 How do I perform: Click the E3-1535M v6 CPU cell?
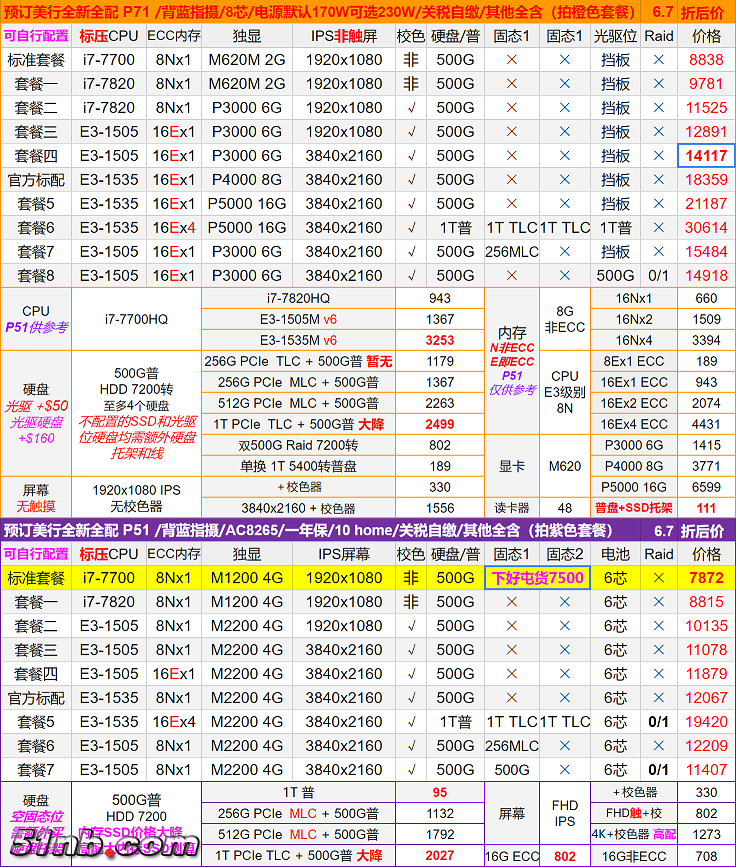click(x=299, y=339)
